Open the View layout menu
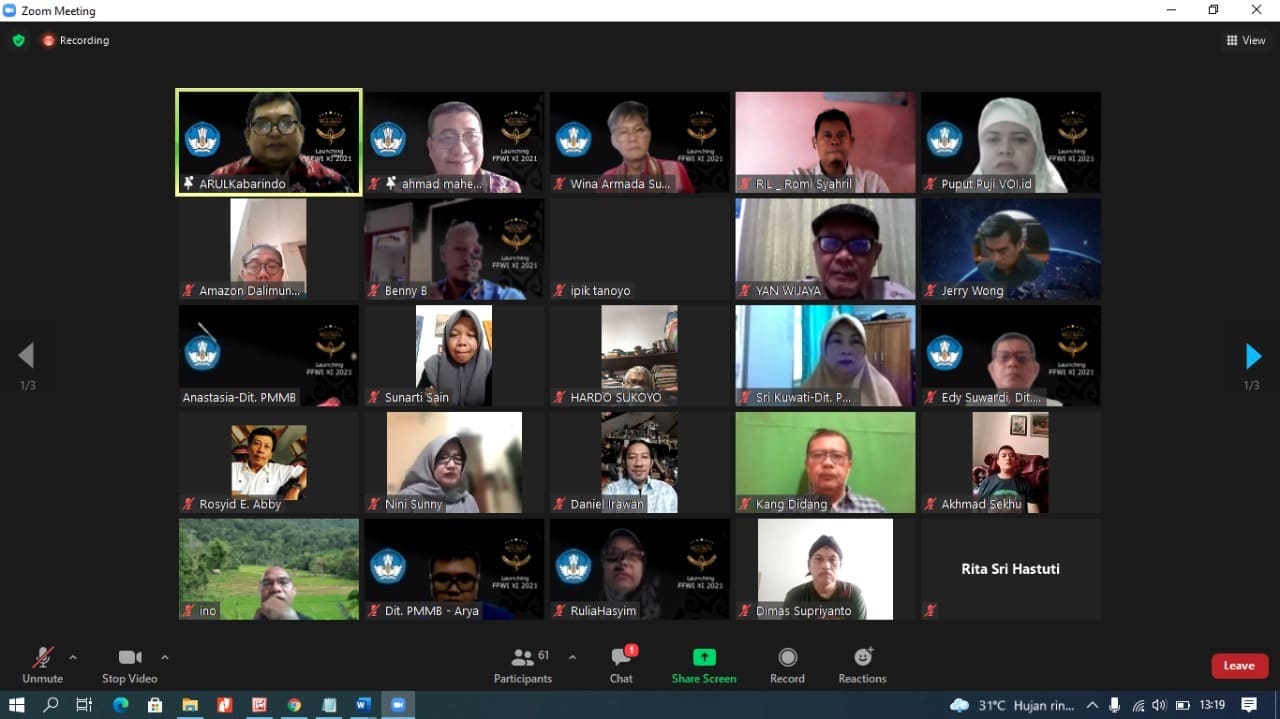The image size is (1280, 719). [1245, 40]
